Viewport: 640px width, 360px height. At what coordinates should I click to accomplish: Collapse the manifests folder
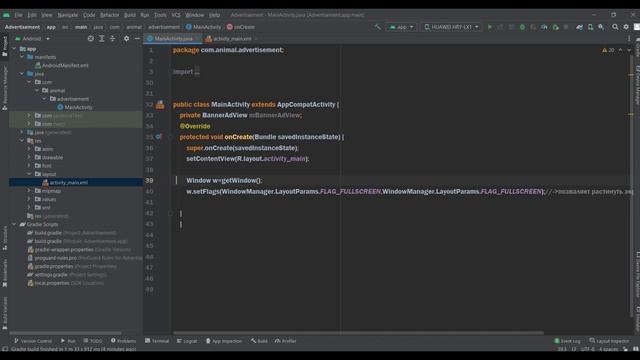pyautogui.click(x=22, y=57)
